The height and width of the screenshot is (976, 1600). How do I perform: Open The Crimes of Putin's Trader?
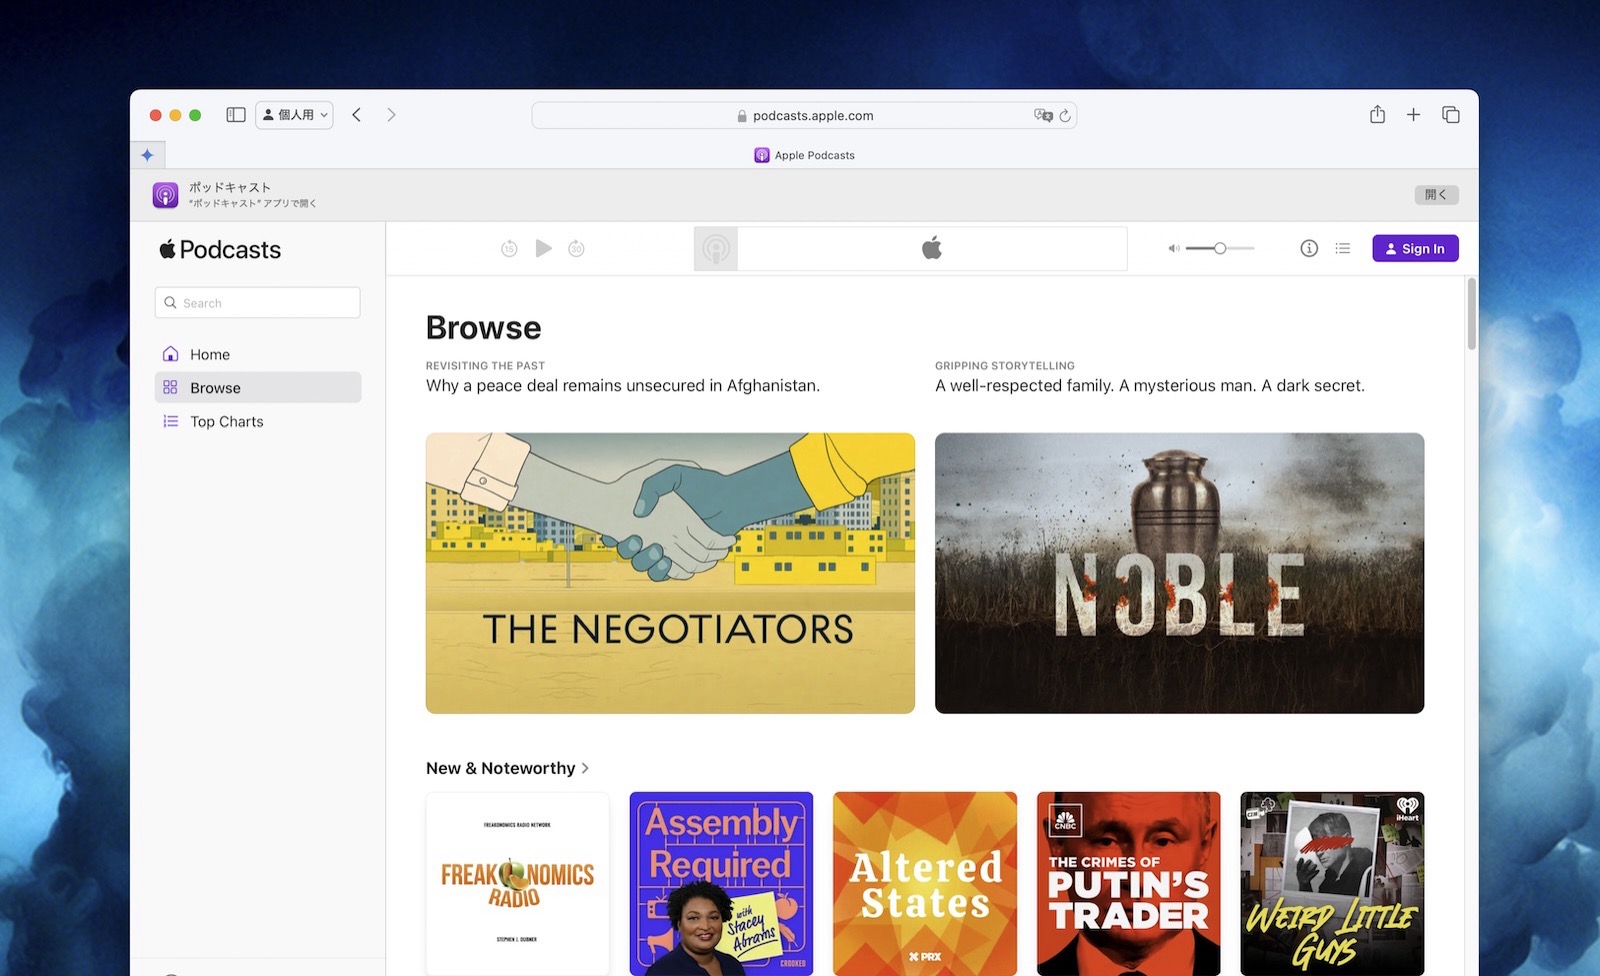pos(1129,884)
